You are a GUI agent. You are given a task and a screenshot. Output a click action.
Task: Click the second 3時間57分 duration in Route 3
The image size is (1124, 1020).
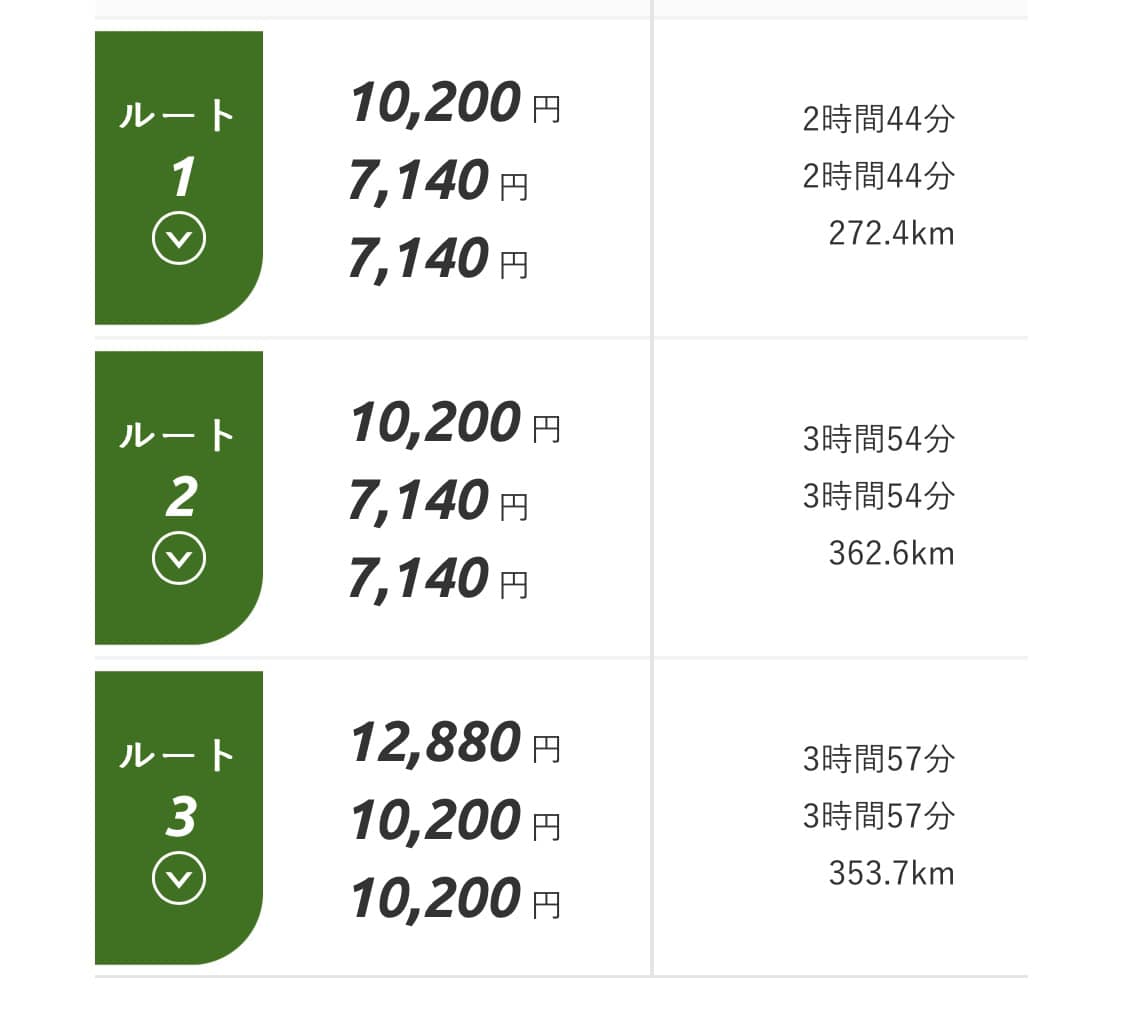click(x=878, y=817)
